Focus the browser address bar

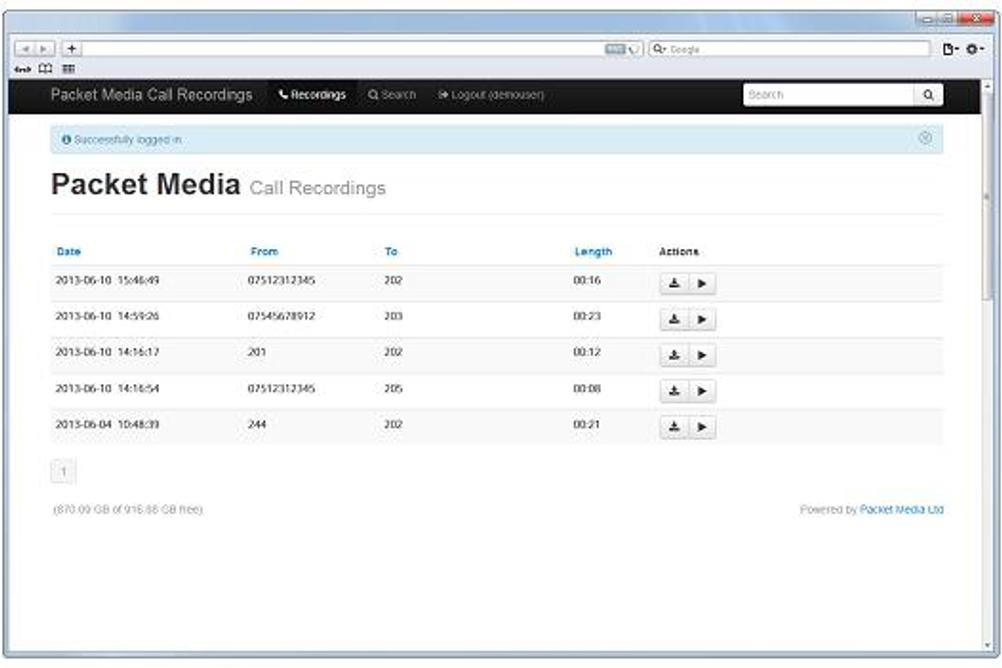tap(343, 49)
